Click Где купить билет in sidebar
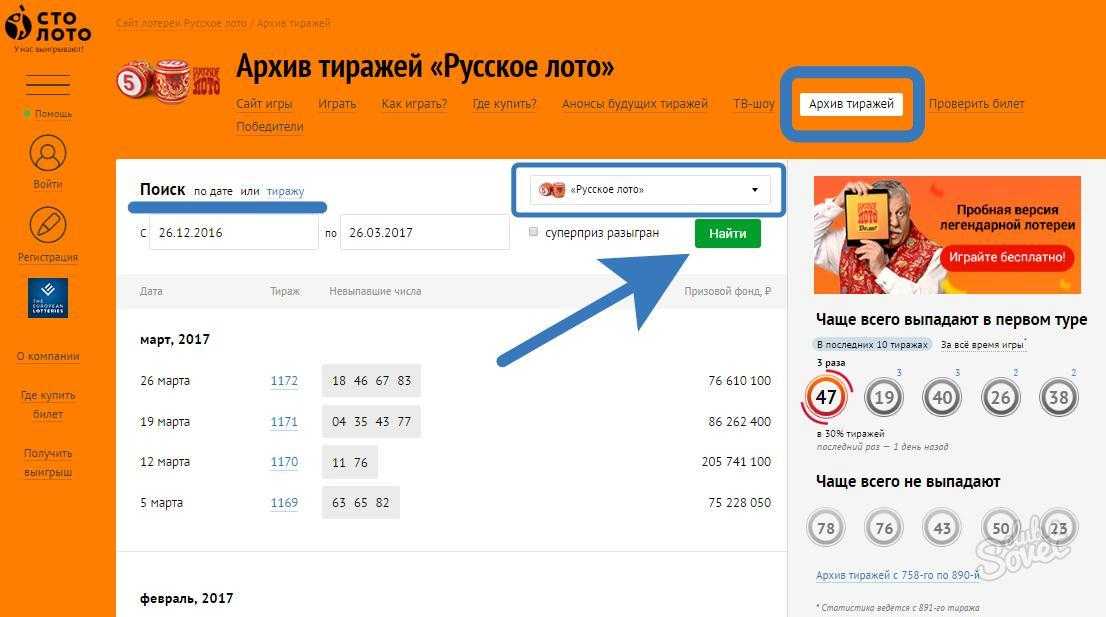Screen dimensions: 1106x617 (48, 405)
